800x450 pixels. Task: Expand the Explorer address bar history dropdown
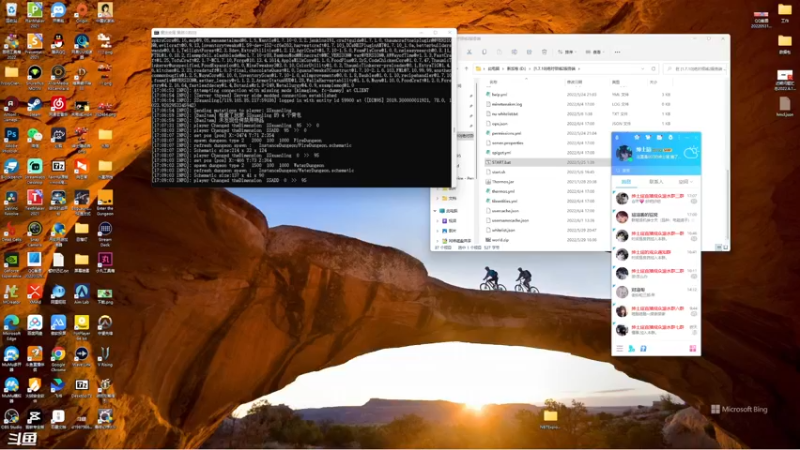643,68
